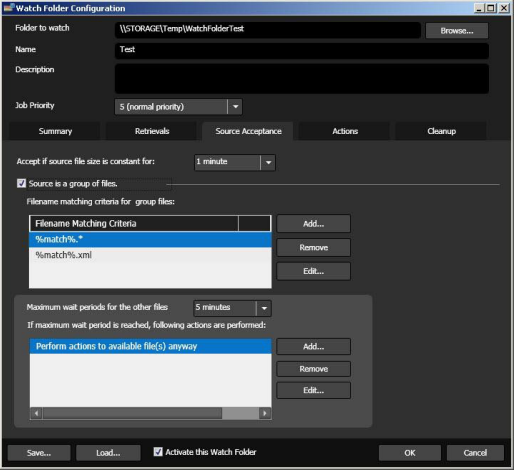
Task: Edit the selected wait period action
Action: click(x=313, y=390)
